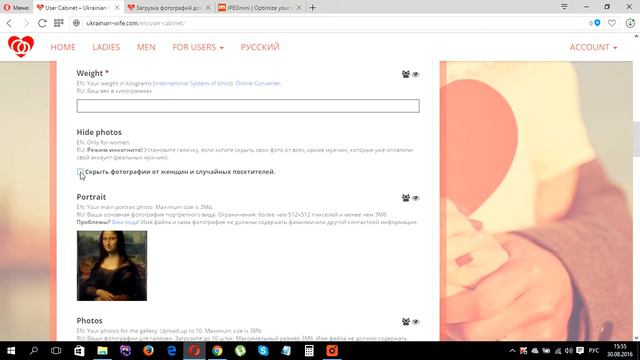Open the Вам сюда! link
The image size is (640, 360).
click(x=125, y=222)
